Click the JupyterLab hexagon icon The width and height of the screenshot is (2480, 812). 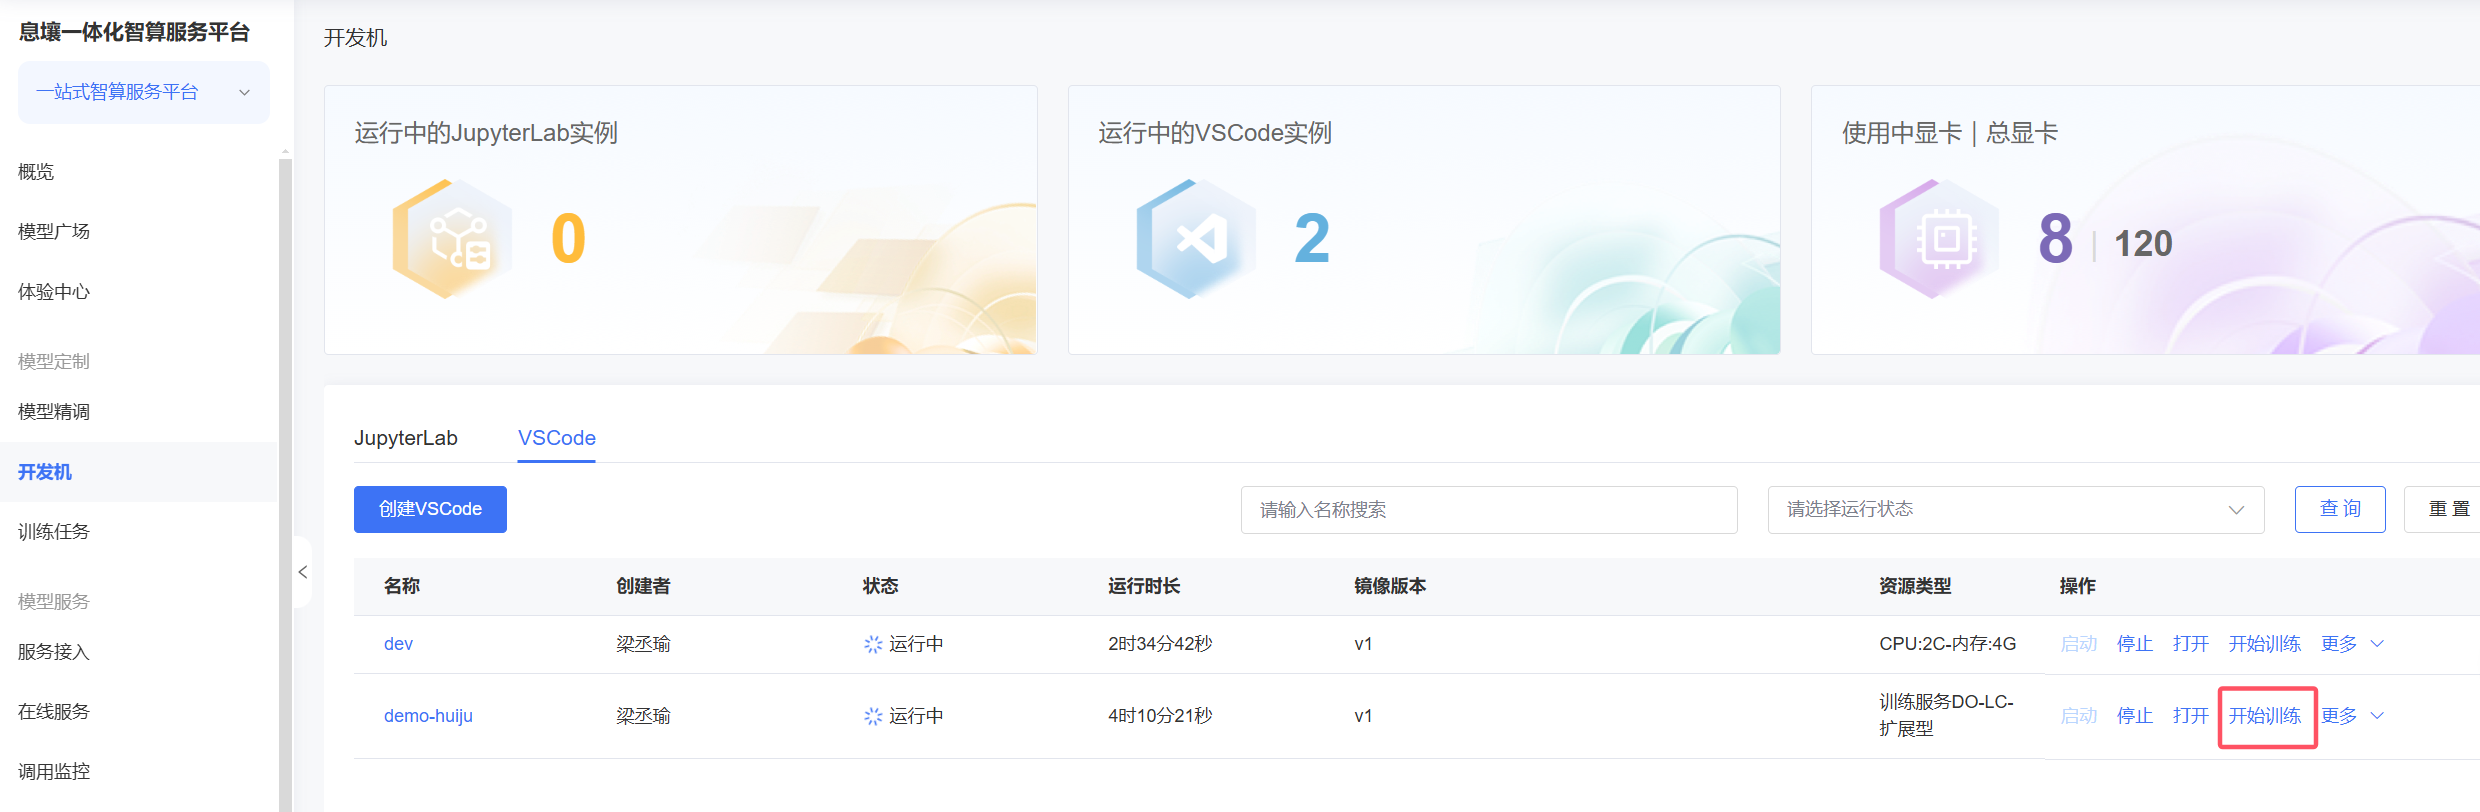(x=452, y=239)
